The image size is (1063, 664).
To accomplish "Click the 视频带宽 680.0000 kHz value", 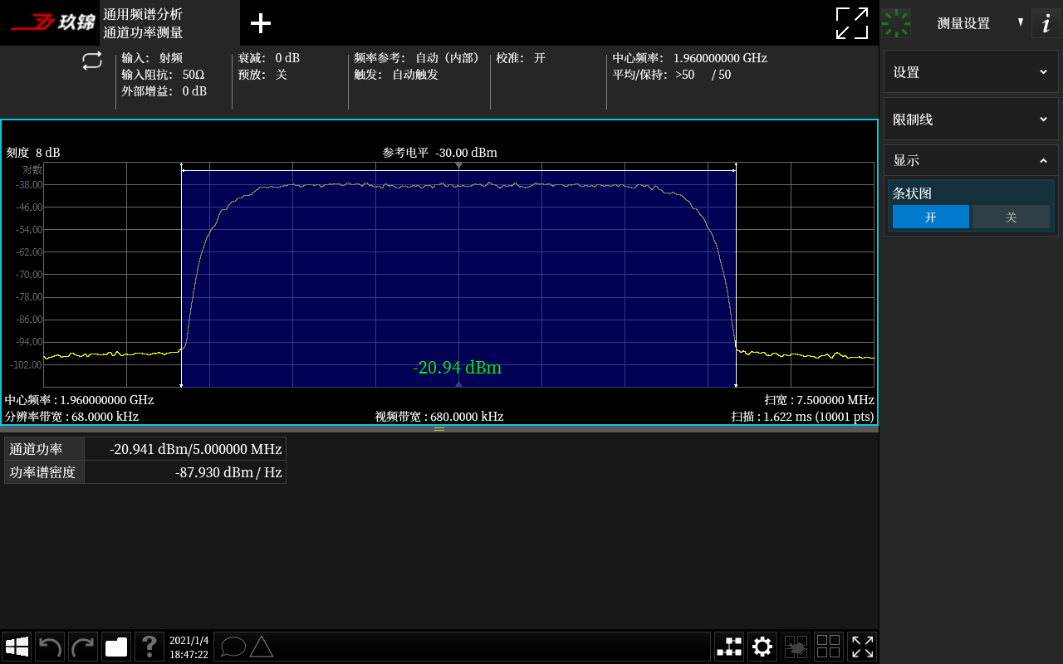I will coord(439,416).
